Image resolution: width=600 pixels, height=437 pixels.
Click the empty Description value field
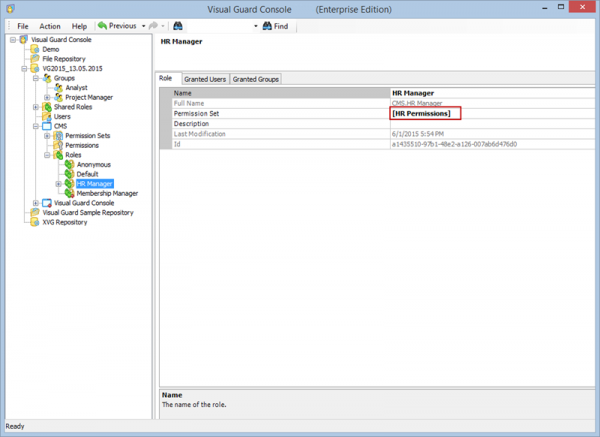(493, 124)
